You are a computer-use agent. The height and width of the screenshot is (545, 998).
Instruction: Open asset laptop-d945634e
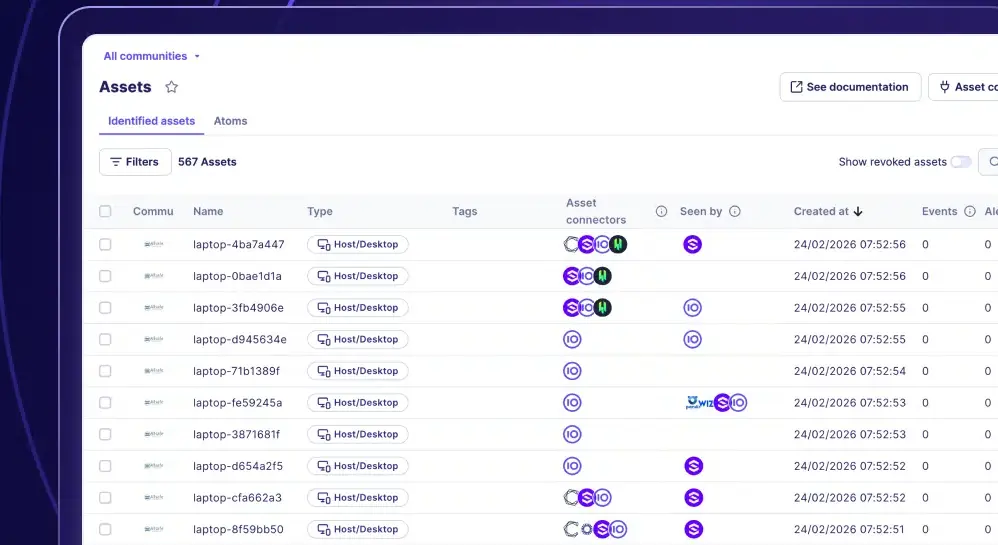tap(240, 339)
